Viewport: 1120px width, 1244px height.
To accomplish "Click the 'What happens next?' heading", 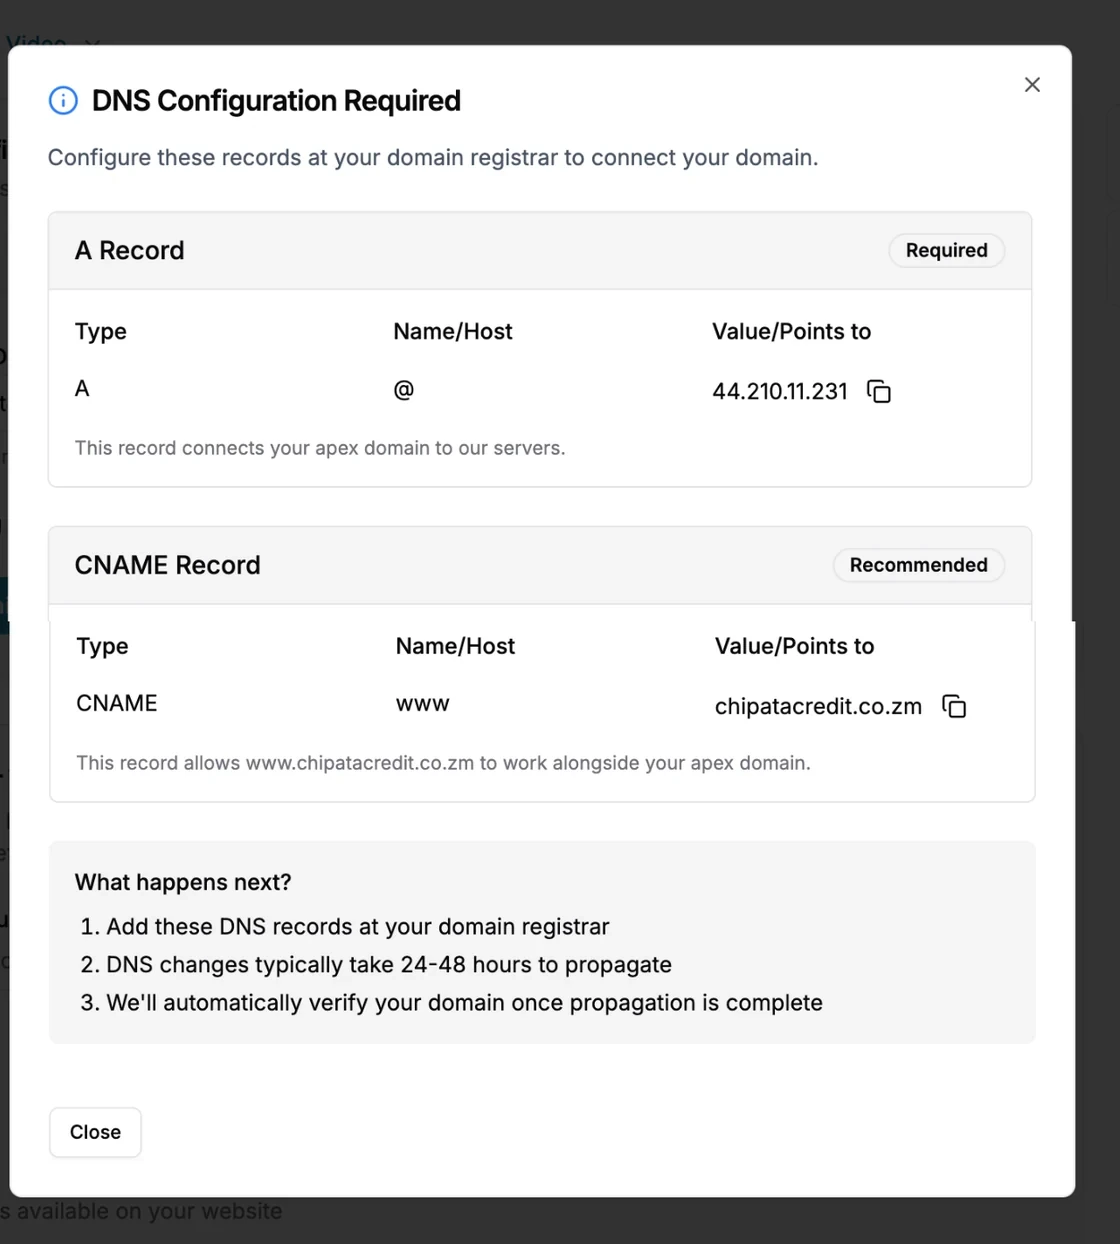I will [x=183, y=882].
